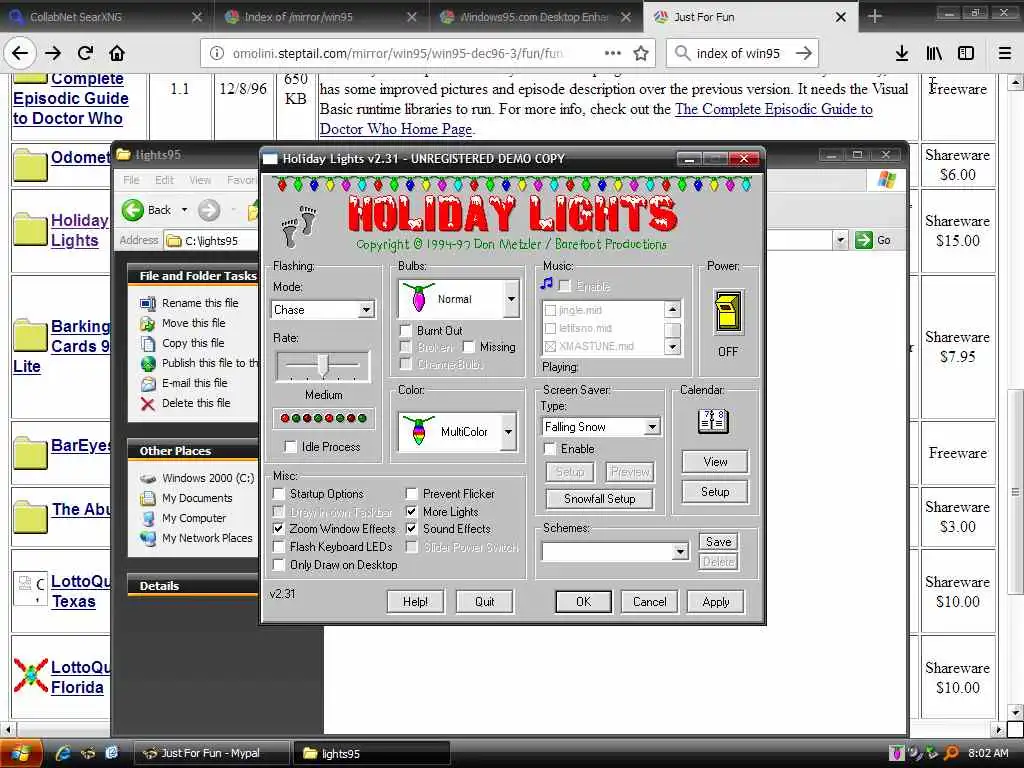Click Delete this file red X icon
1024x768 pixels.
pyautogui.click(x=148, y=404)
